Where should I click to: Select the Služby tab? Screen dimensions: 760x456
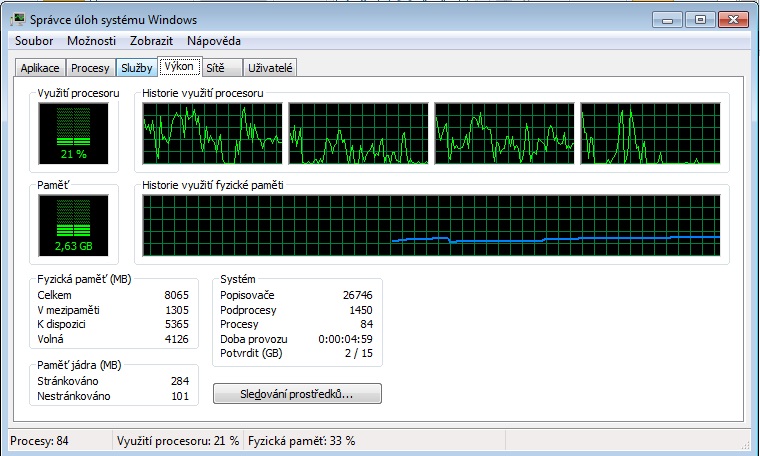coord(136,68)
